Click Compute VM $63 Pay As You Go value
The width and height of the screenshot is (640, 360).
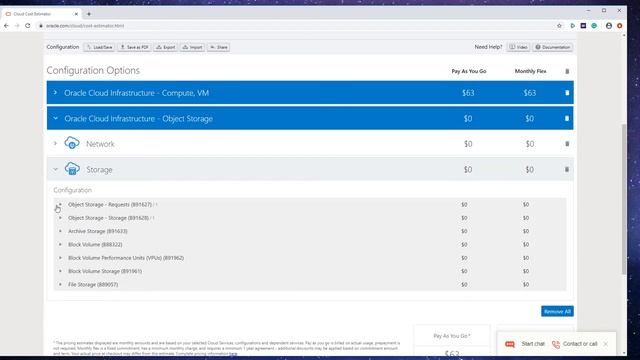(468, 93)
